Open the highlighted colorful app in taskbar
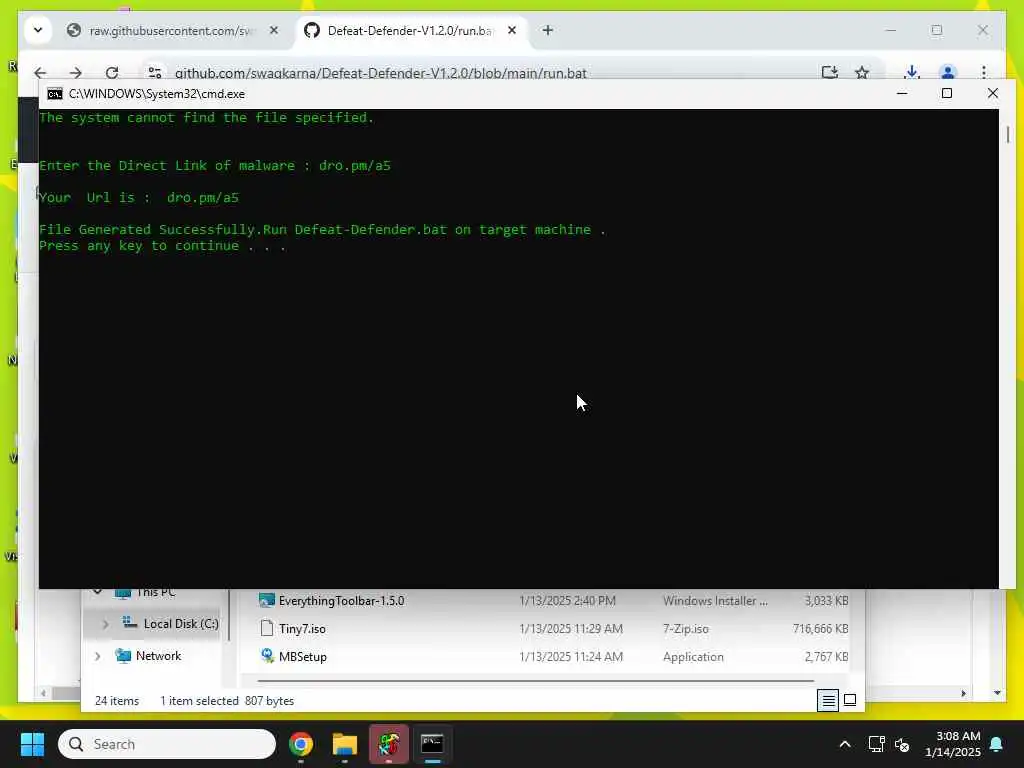 tap(389, 744)
